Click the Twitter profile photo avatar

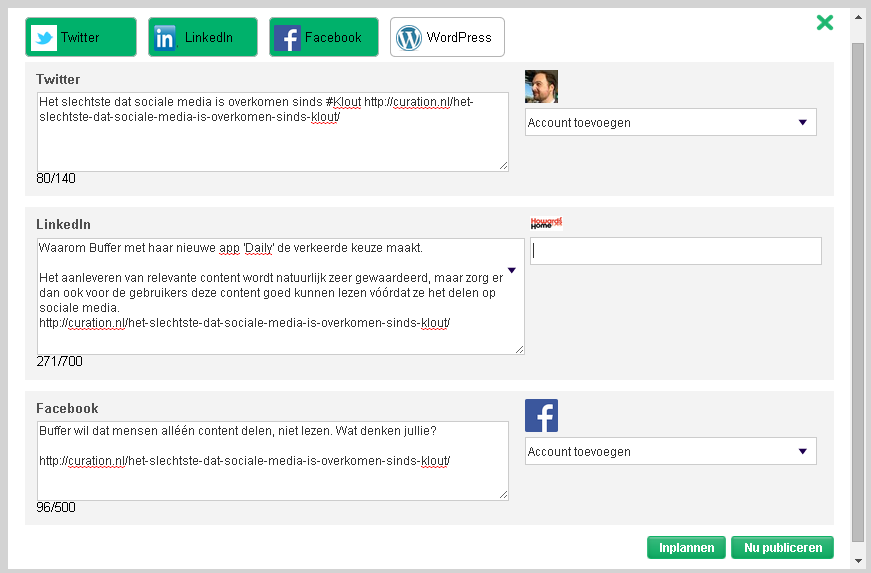point(541,87)
